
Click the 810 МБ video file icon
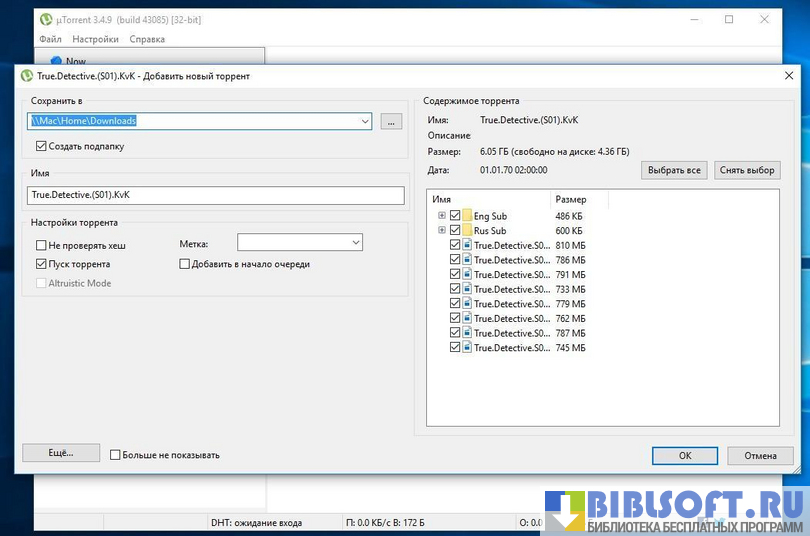[x=467, y=245]
